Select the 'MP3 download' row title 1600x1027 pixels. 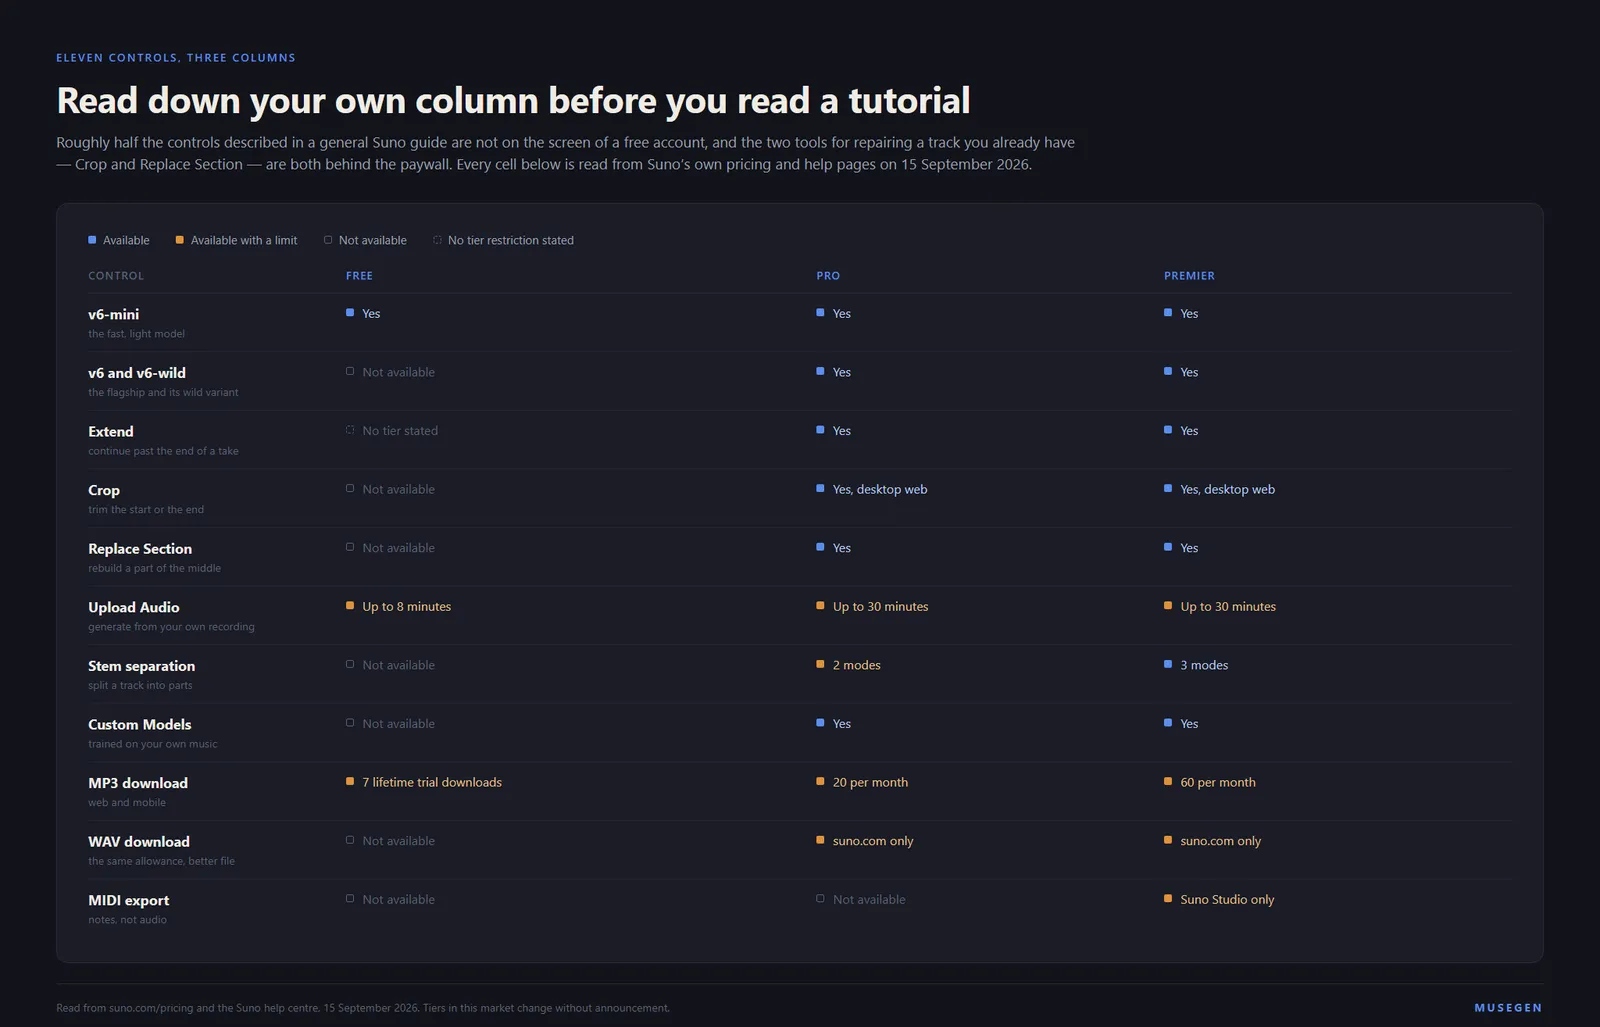point(138,783)
